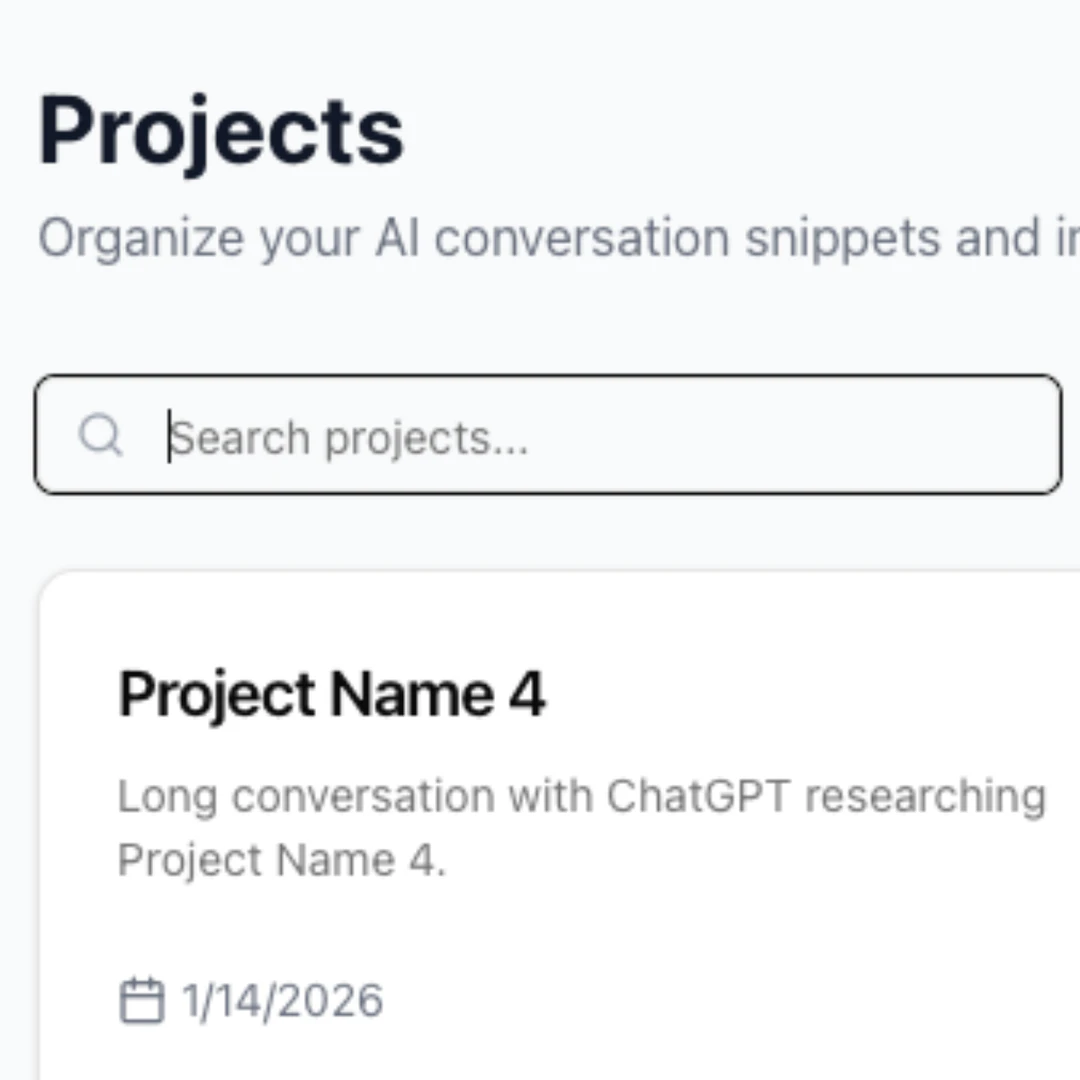The width and height of the screenshot is (1080, 1080).
Task: Click the Search projects placeholder text
Action: coord(350,436)
